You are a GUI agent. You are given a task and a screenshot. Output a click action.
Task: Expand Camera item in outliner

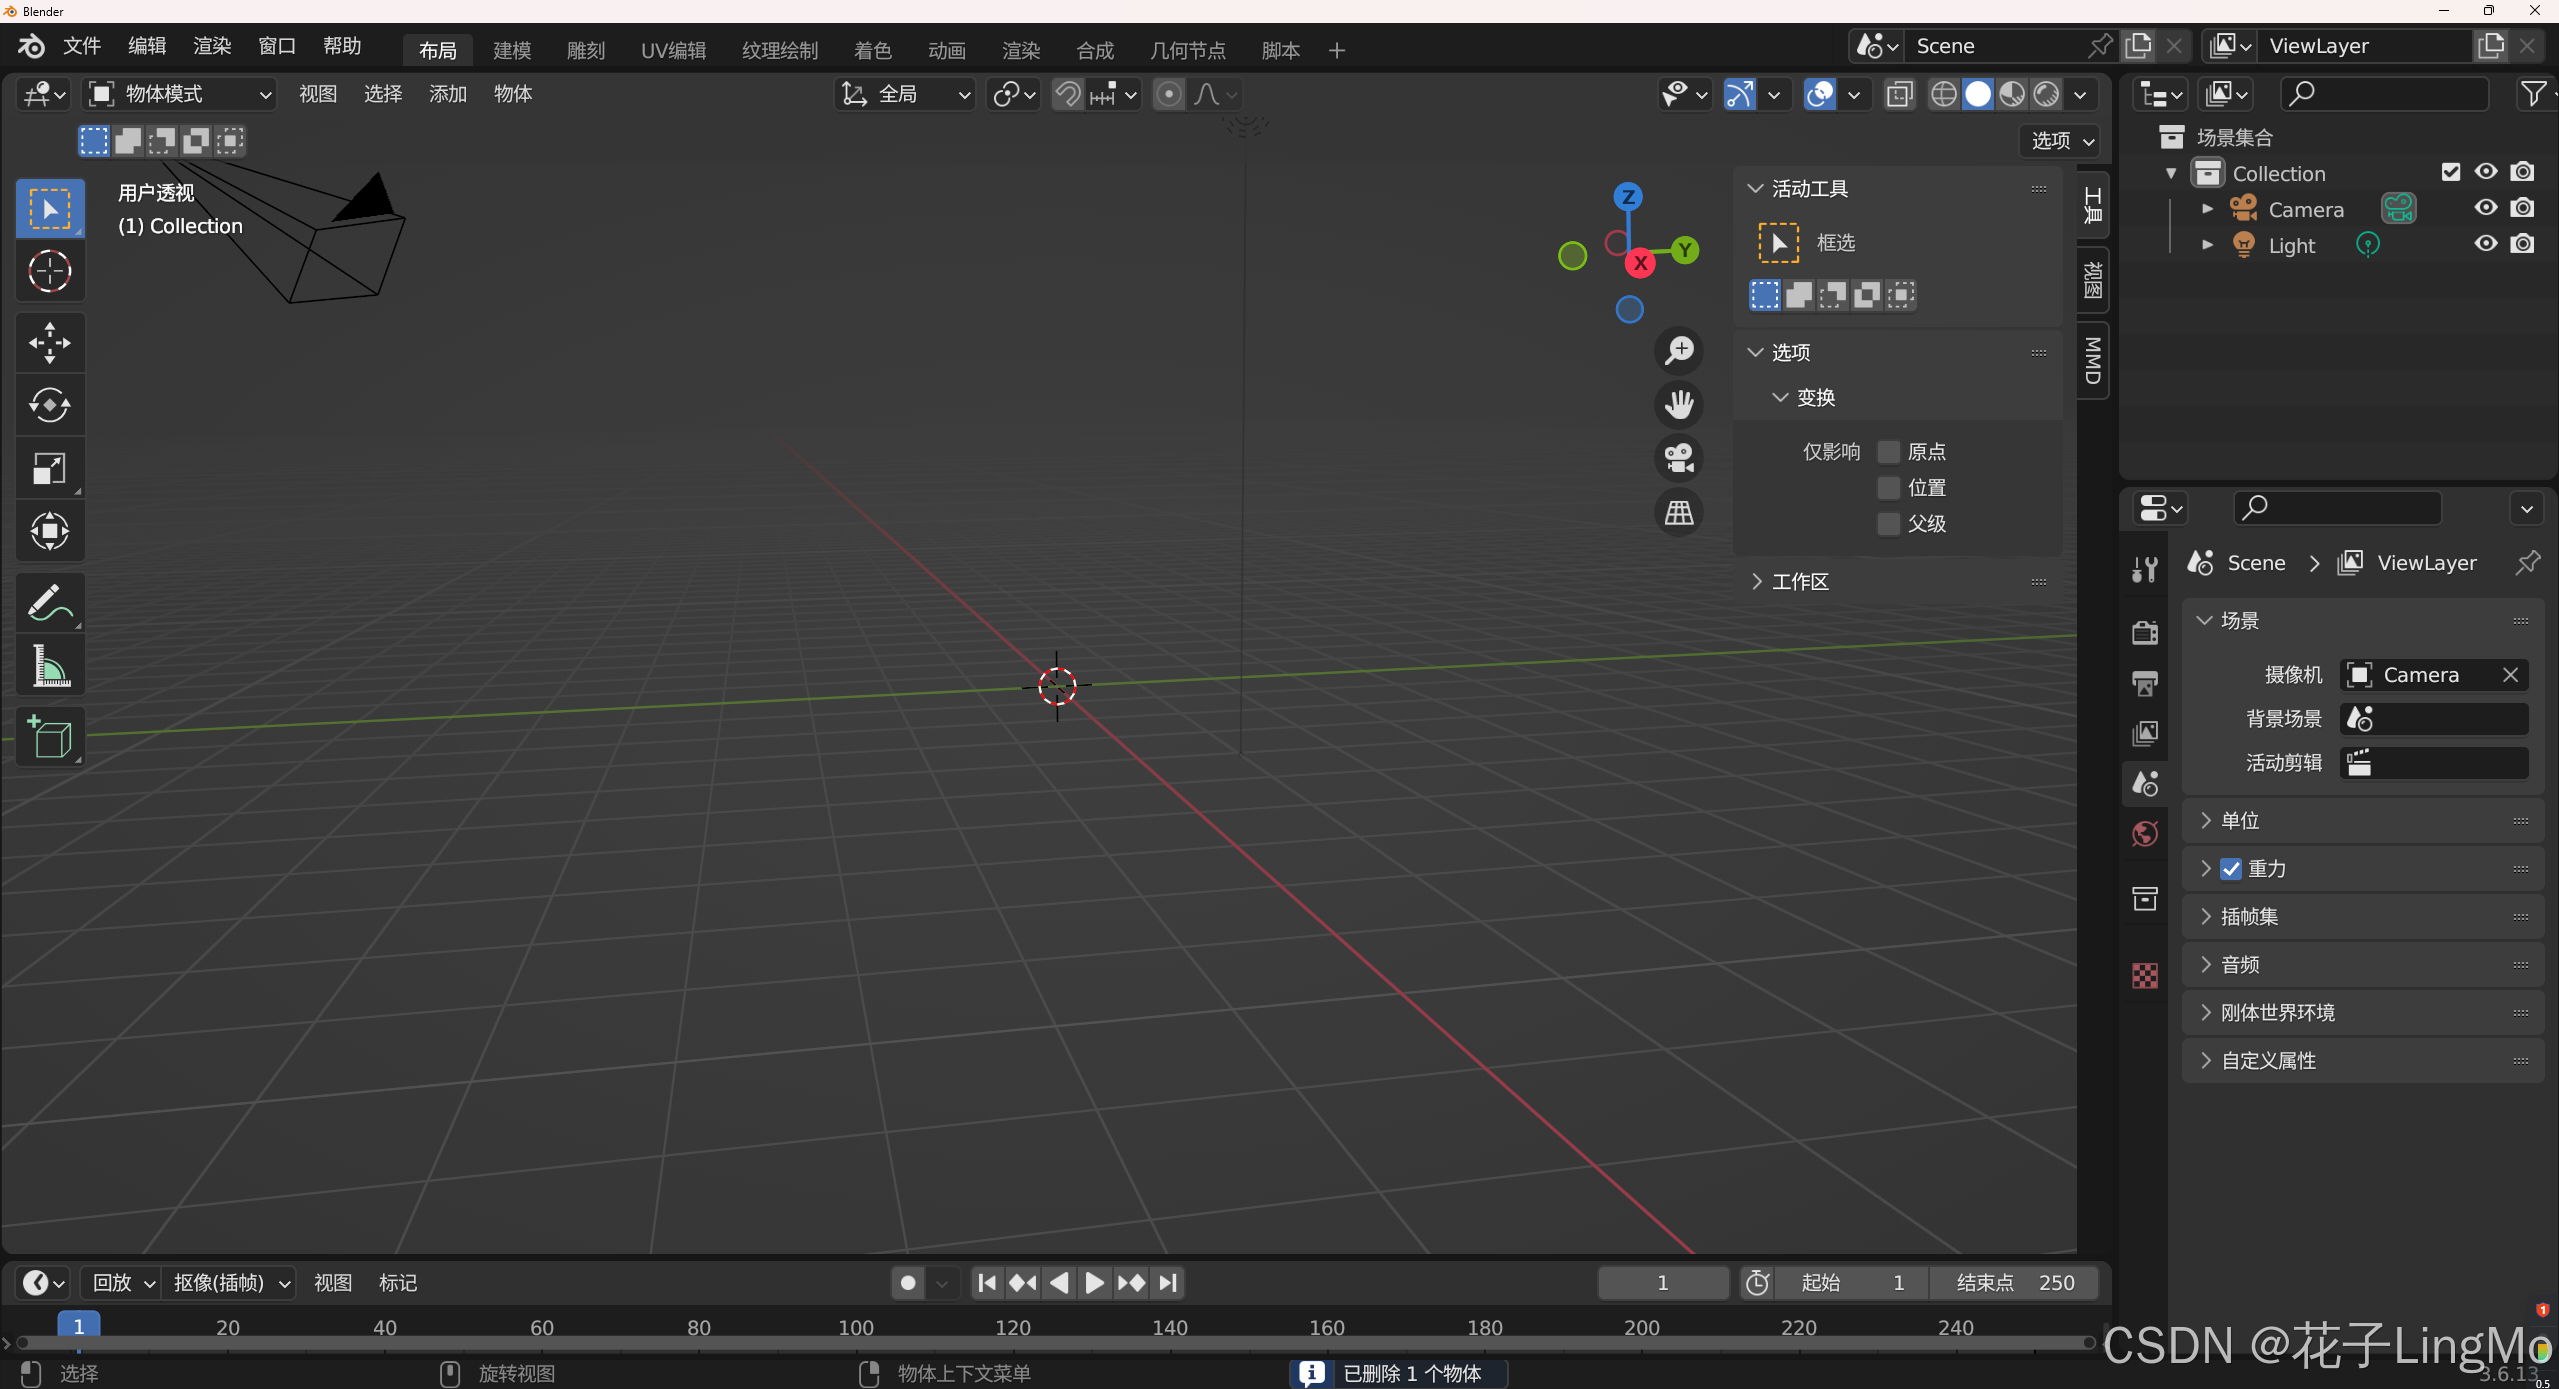(x=2208, y=209)
